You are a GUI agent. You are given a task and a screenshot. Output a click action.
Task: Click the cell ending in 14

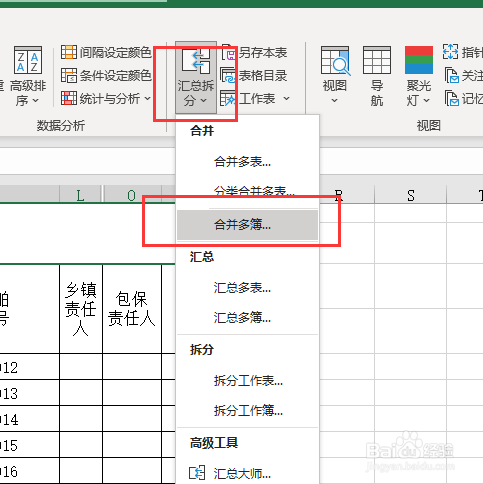(x=29, y=419)
